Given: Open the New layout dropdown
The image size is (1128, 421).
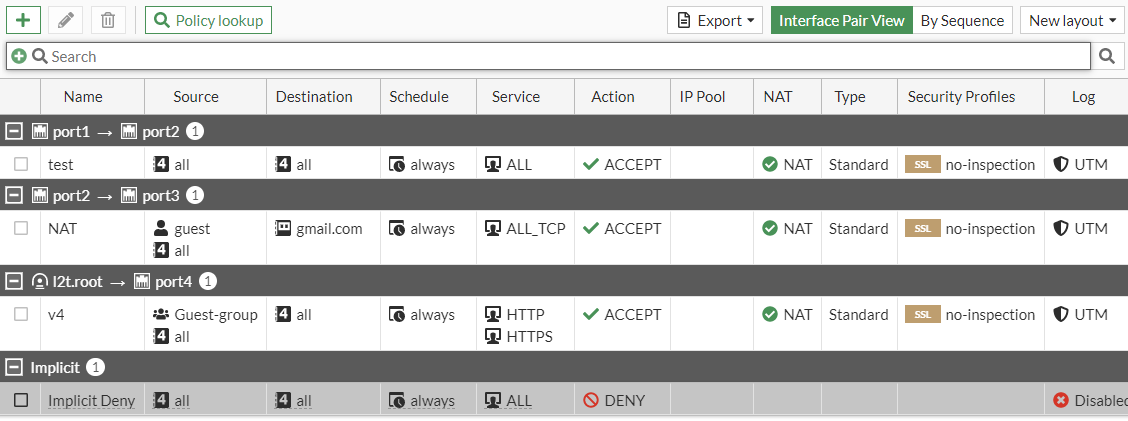Looking at the screenshot, I should (x=1072, y=20).
